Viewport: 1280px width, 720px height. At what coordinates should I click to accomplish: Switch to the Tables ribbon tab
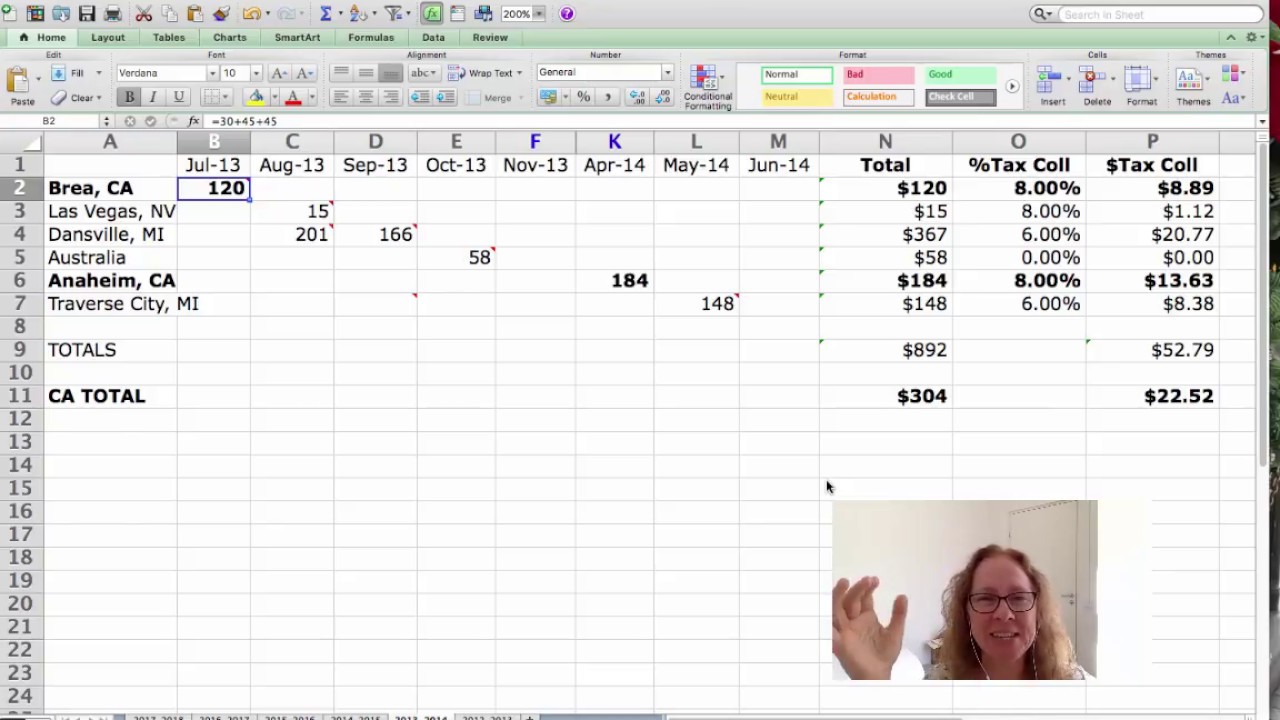pyautogui.click(x=169, y=37)
